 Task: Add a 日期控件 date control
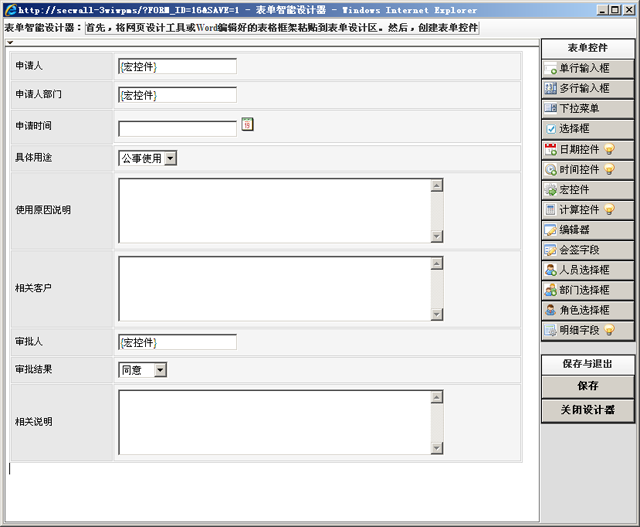(587, 149)
